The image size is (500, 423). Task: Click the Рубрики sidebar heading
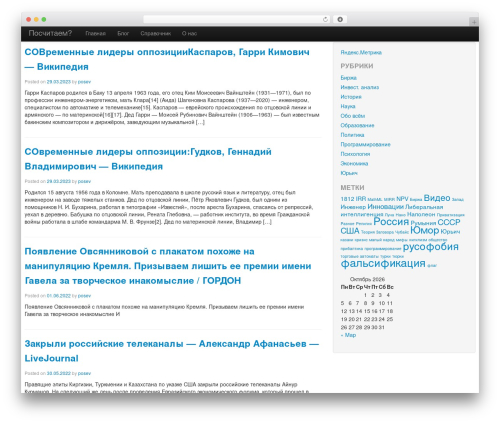(x=357, y=66)
